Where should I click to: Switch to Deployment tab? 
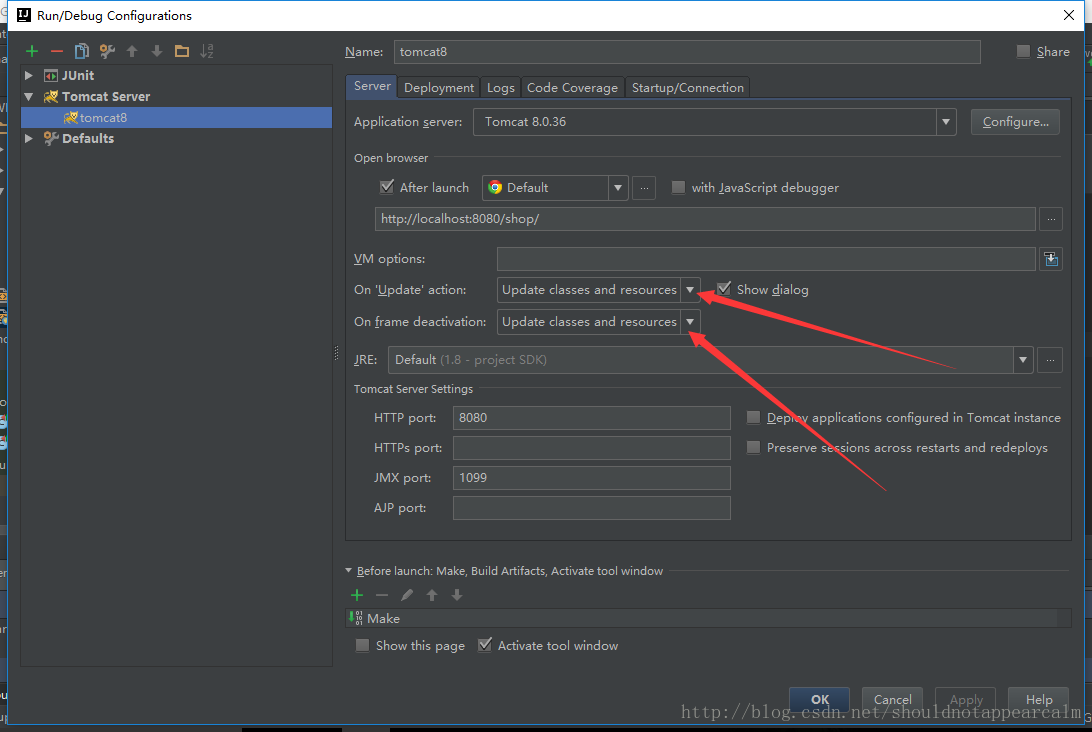pyautogui.click(x=439, y=87)
